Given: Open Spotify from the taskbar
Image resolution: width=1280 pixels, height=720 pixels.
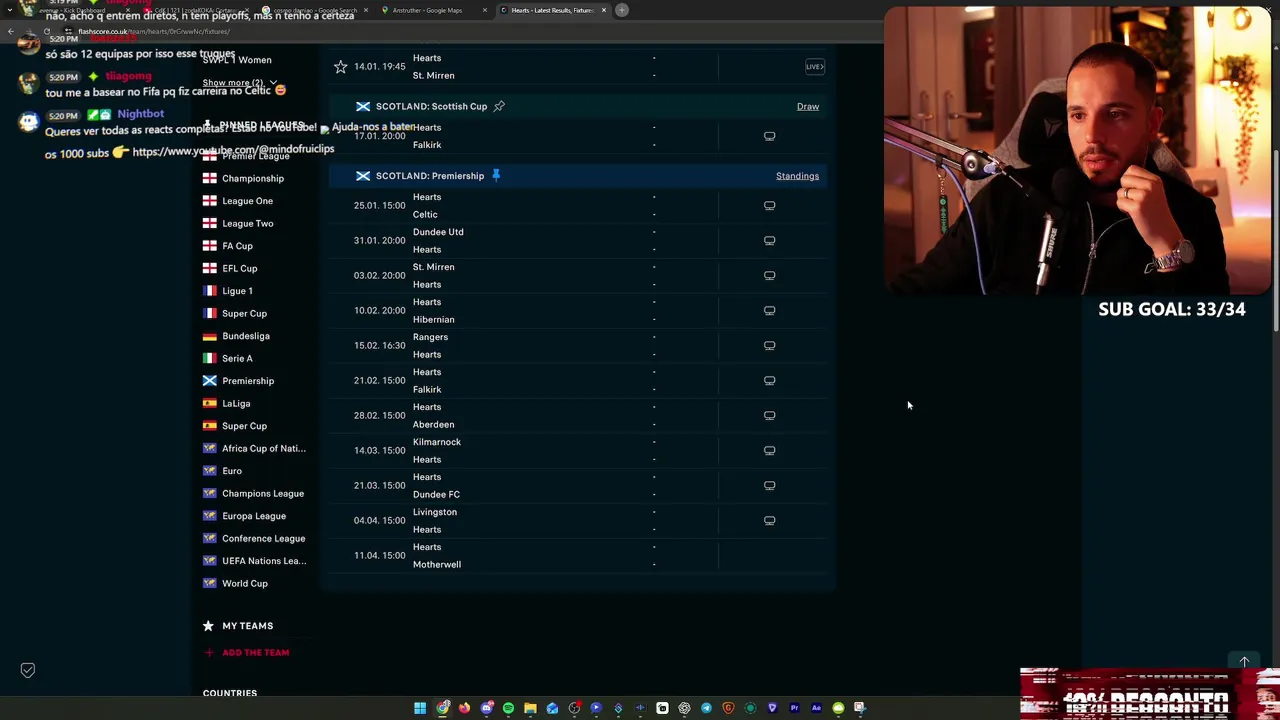Looking at the screenshot, I should click(x=508, y=708).
